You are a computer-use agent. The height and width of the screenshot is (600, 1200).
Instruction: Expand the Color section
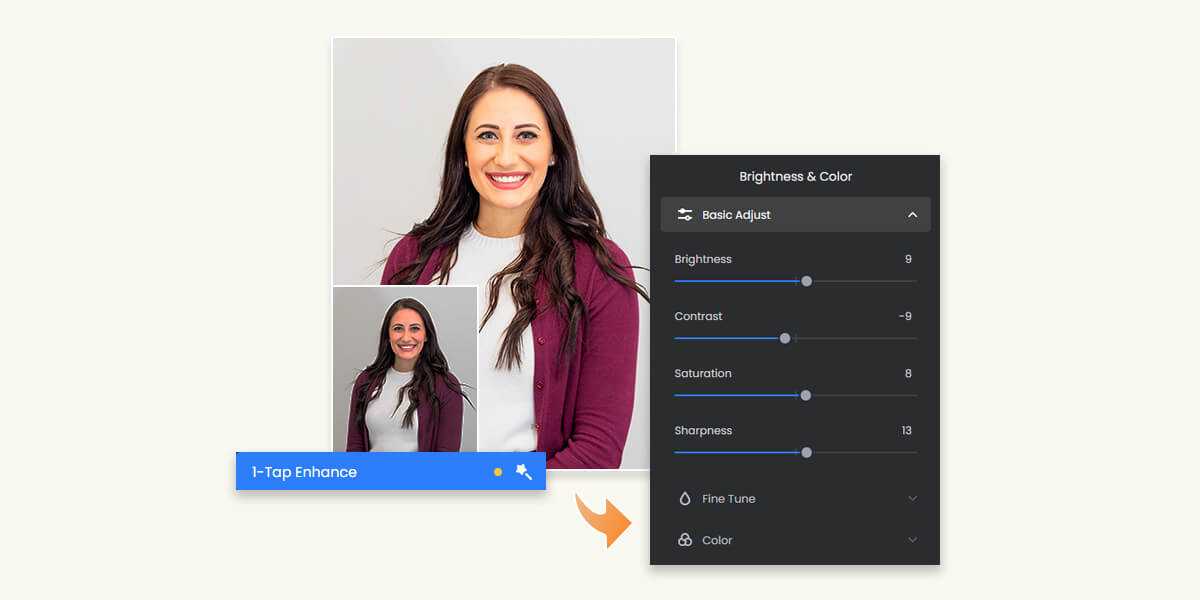point(912,540)
